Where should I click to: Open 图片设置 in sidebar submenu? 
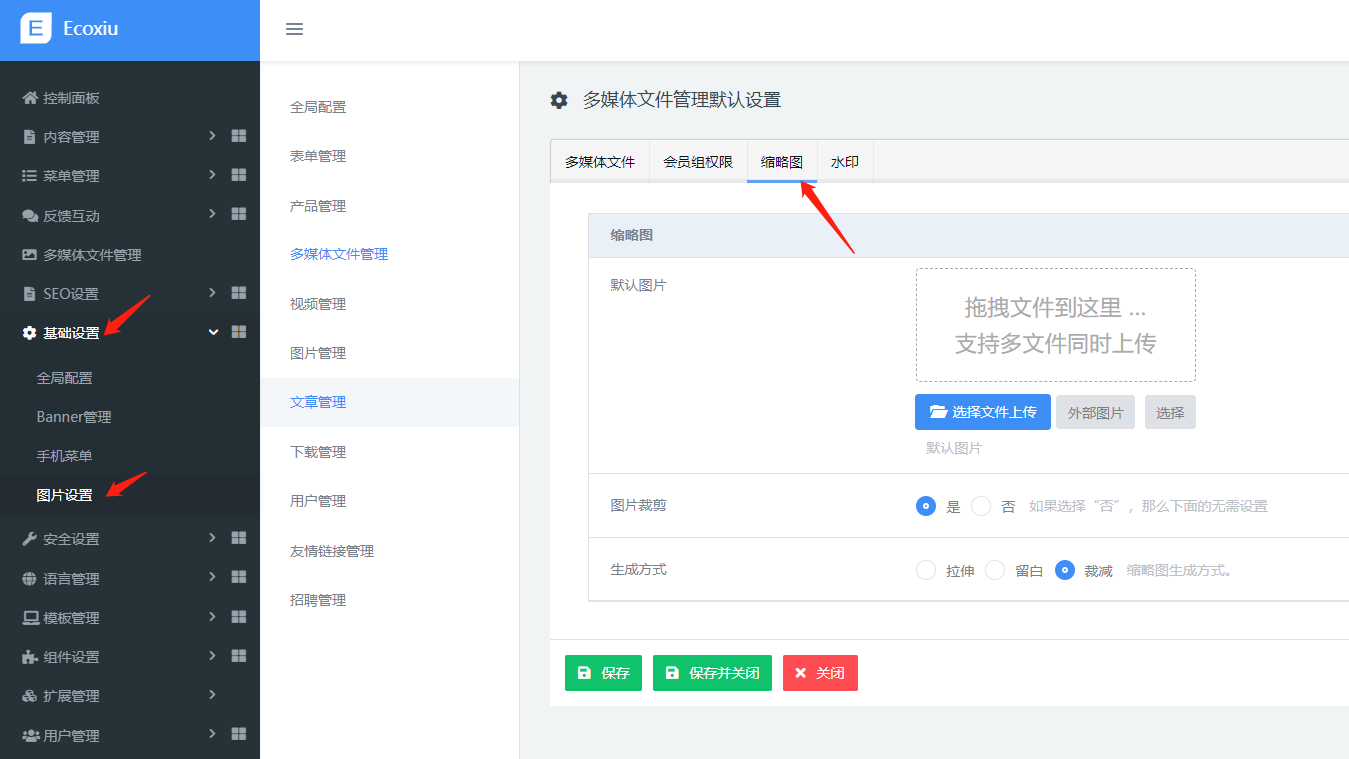pos(64,495)
